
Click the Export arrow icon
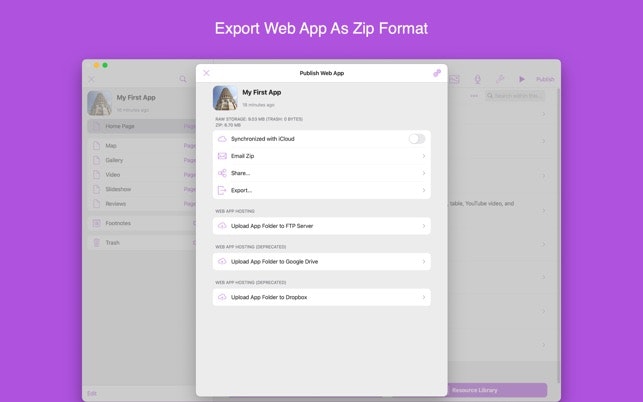(222, 190)
